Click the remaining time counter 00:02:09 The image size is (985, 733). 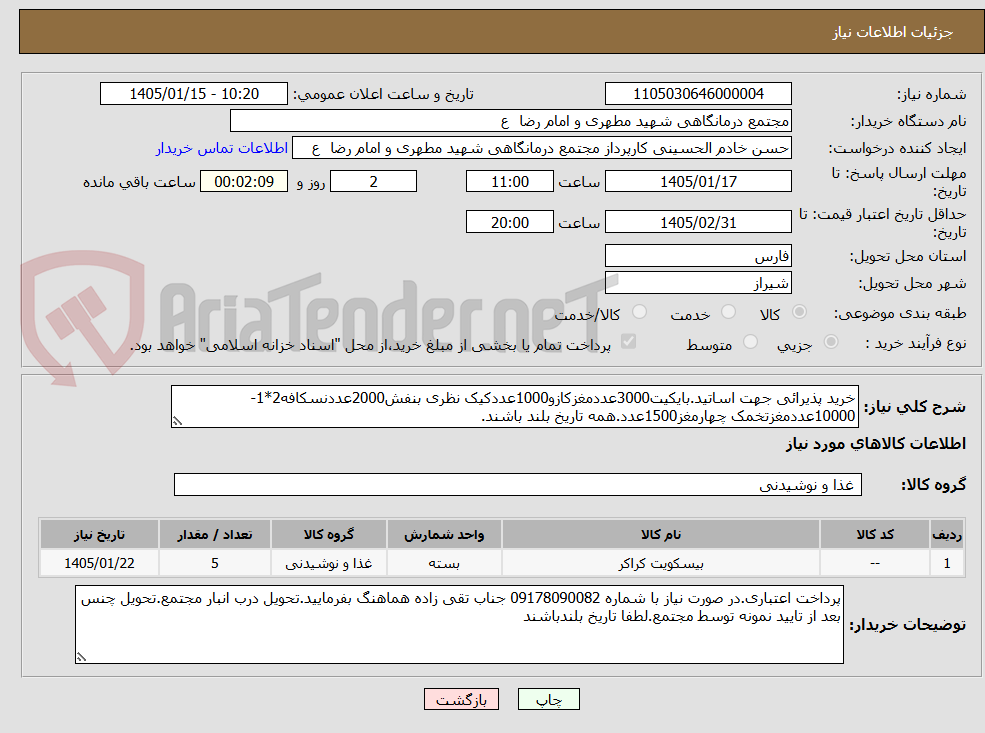244,182
